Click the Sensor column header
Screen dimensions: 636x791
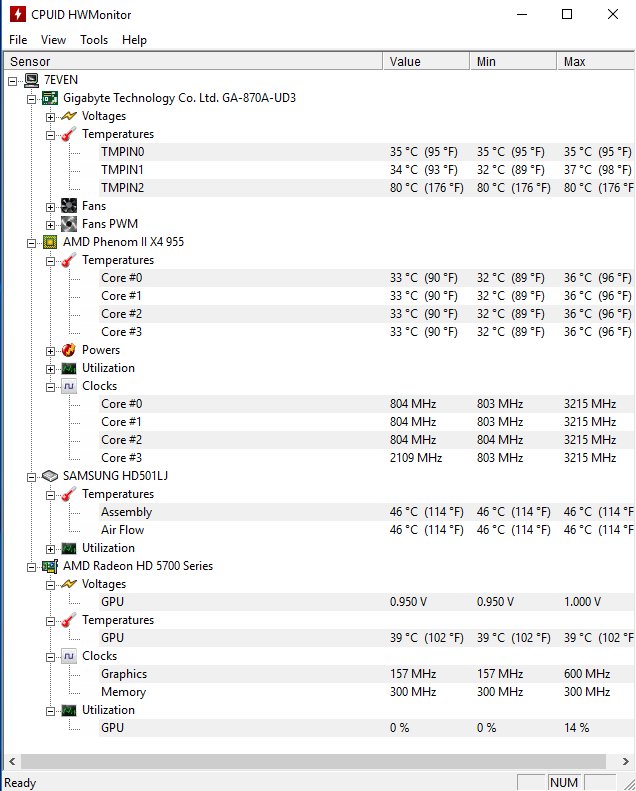click(190, 62)
